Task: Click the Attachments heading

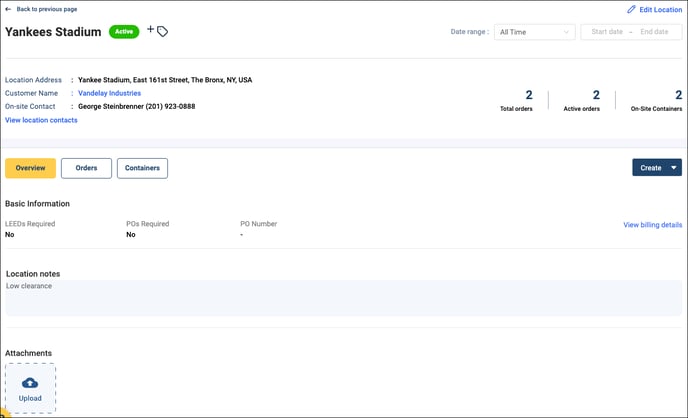Action: (29, 353)
